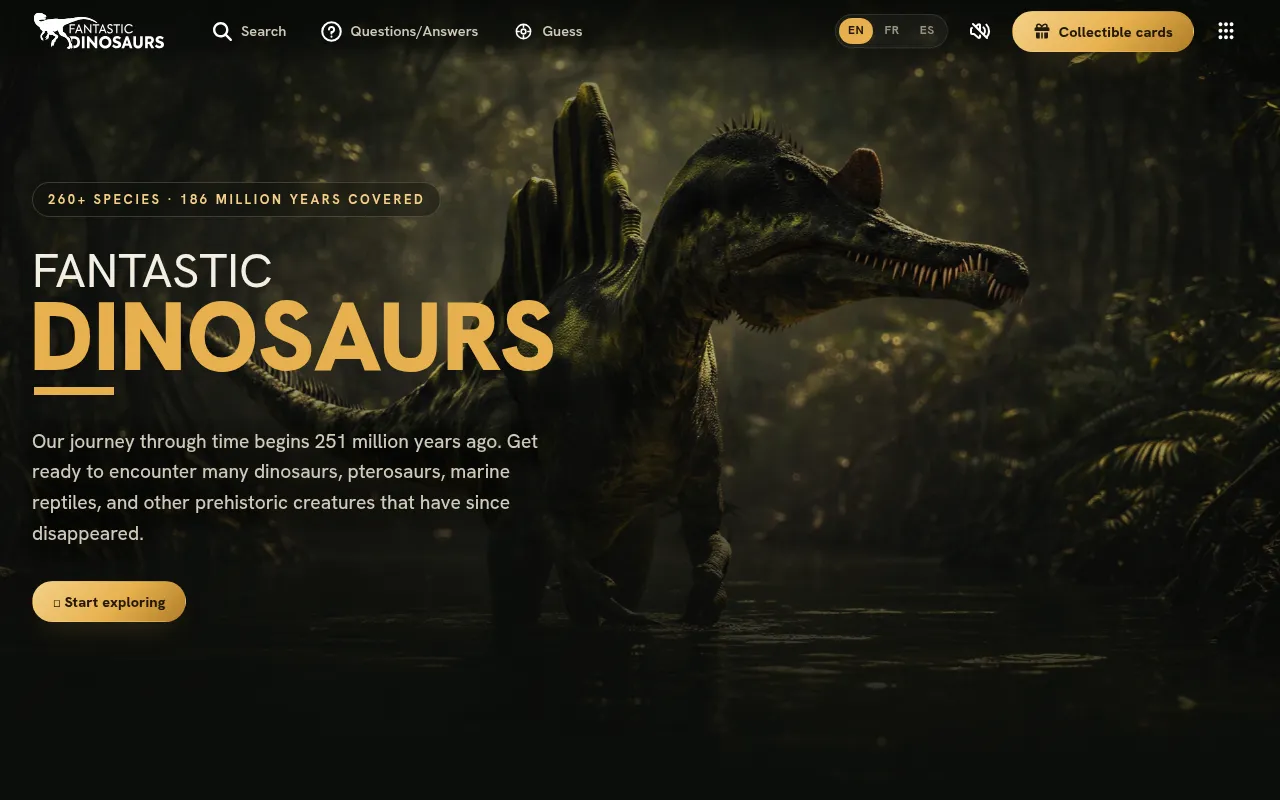Open Collectible cards
This screenshot has width=1280, height=800.
tap(1103, 32)
